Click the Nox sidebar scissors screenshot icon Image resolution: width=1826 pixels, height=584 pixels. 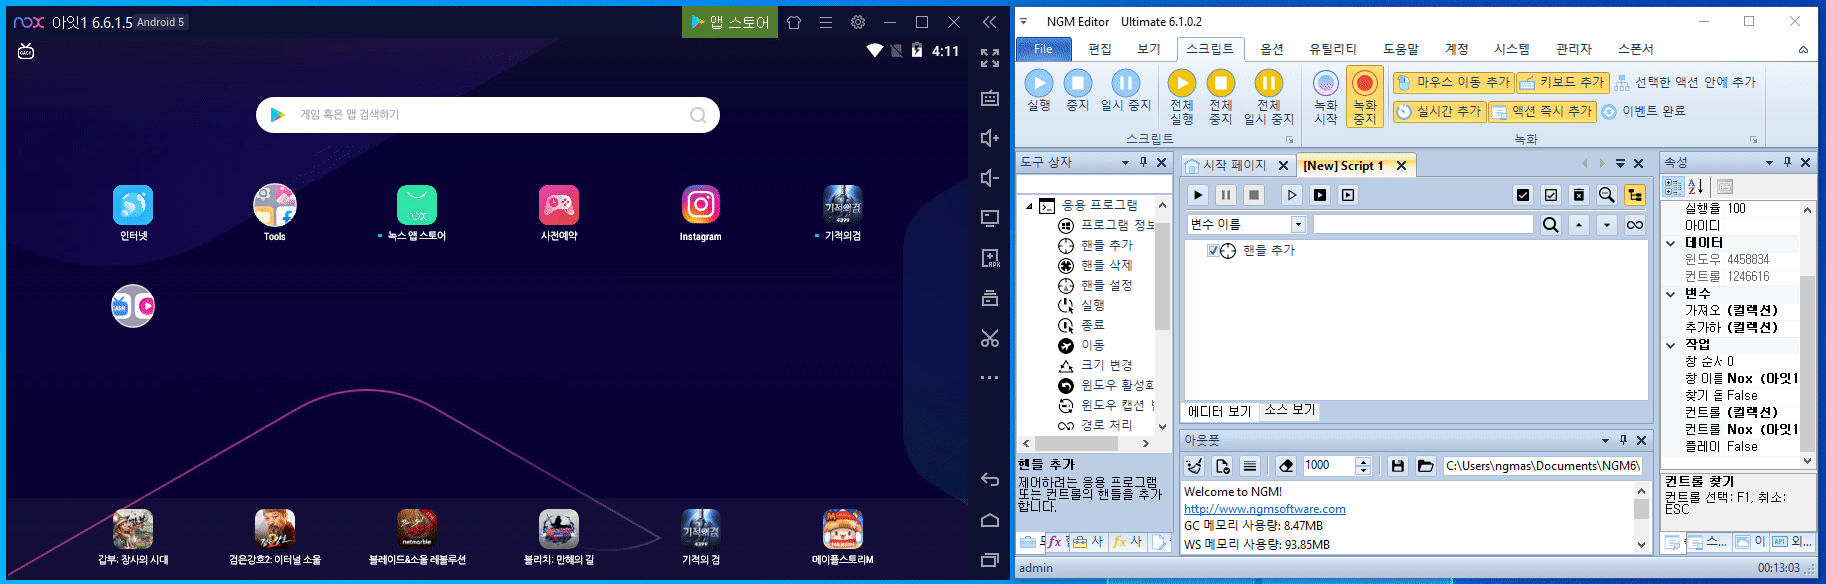pos(990,338)
